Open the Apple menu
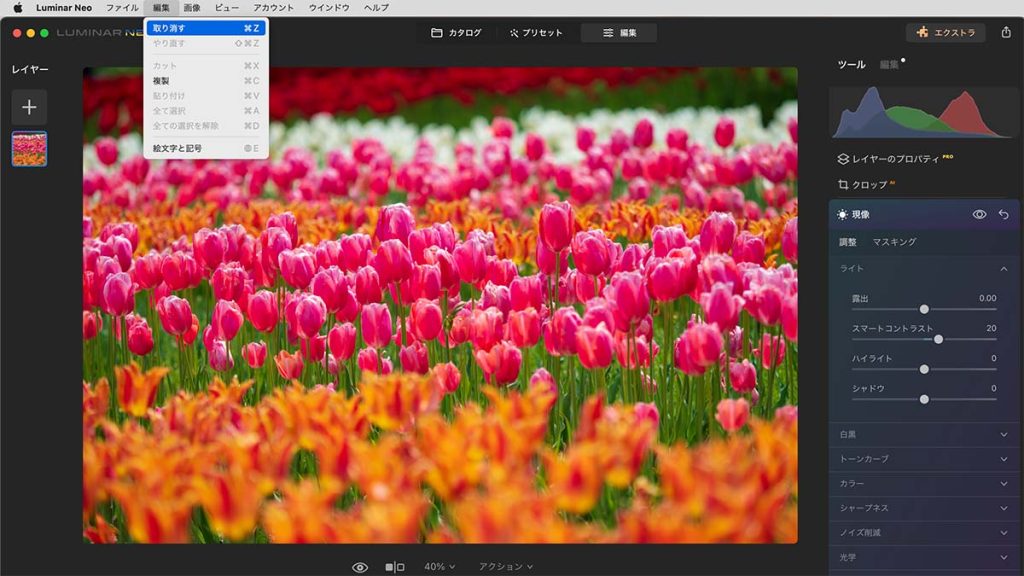 [x=18, y=8]
